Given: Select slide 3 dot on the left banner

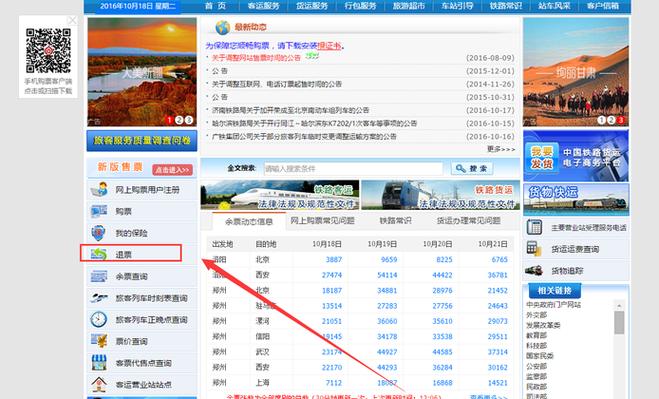Looking at the screenshot, I should [x=189, y=120].
